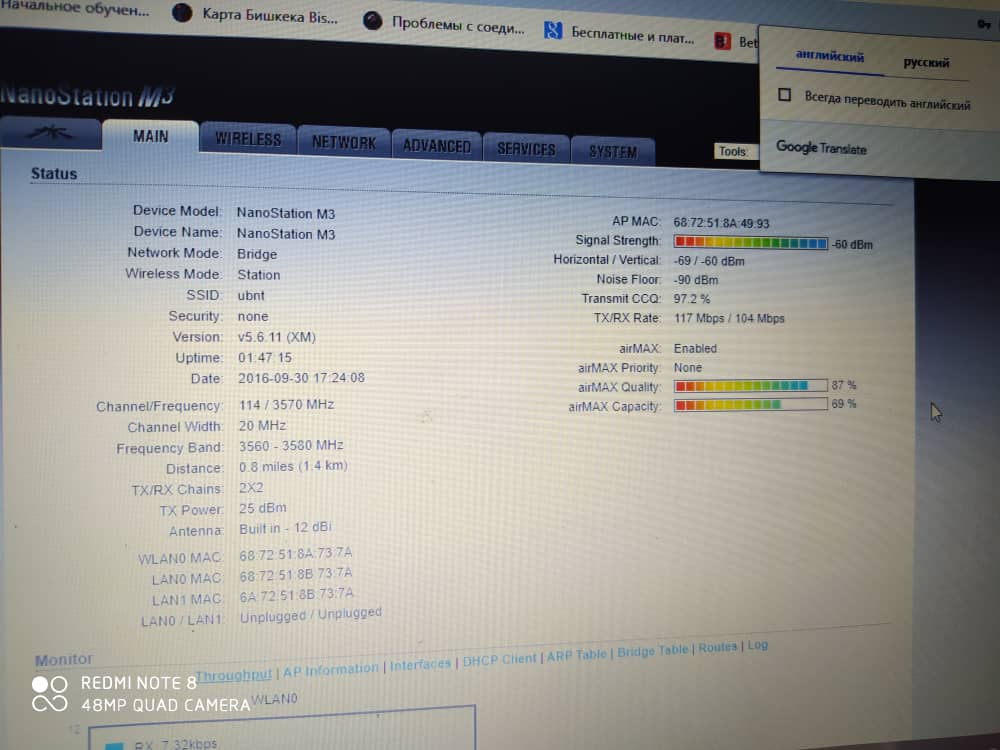The height and width of the screenshot is (750, 1000).
Task: Click the 'Status' section heading
Action: 54,173
